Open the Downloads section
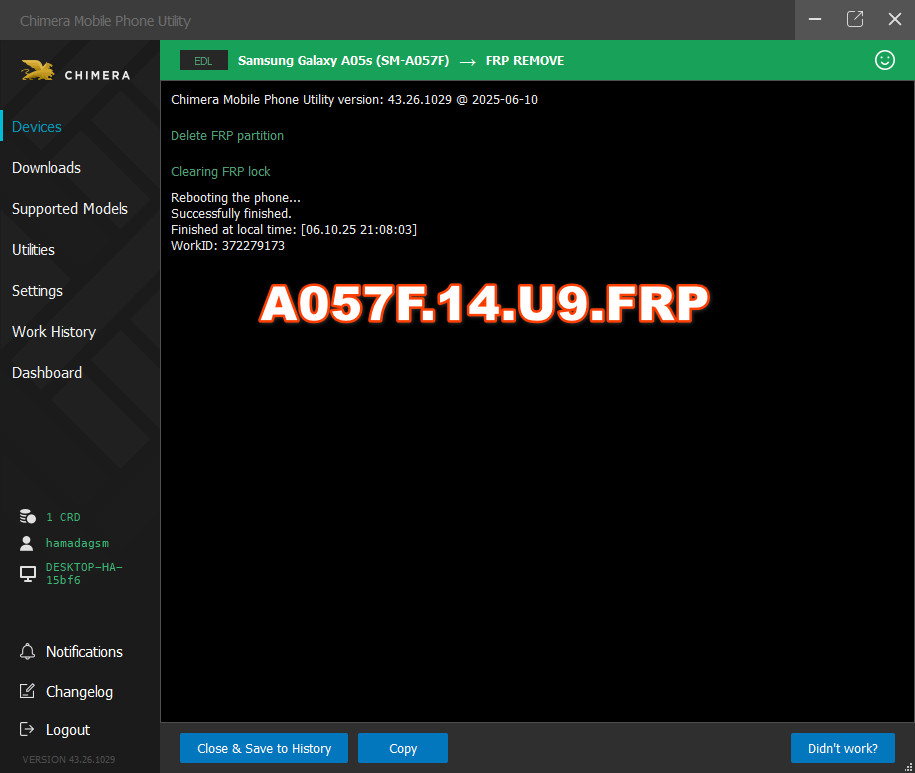 pyautogui.click(x=46, y=167)
